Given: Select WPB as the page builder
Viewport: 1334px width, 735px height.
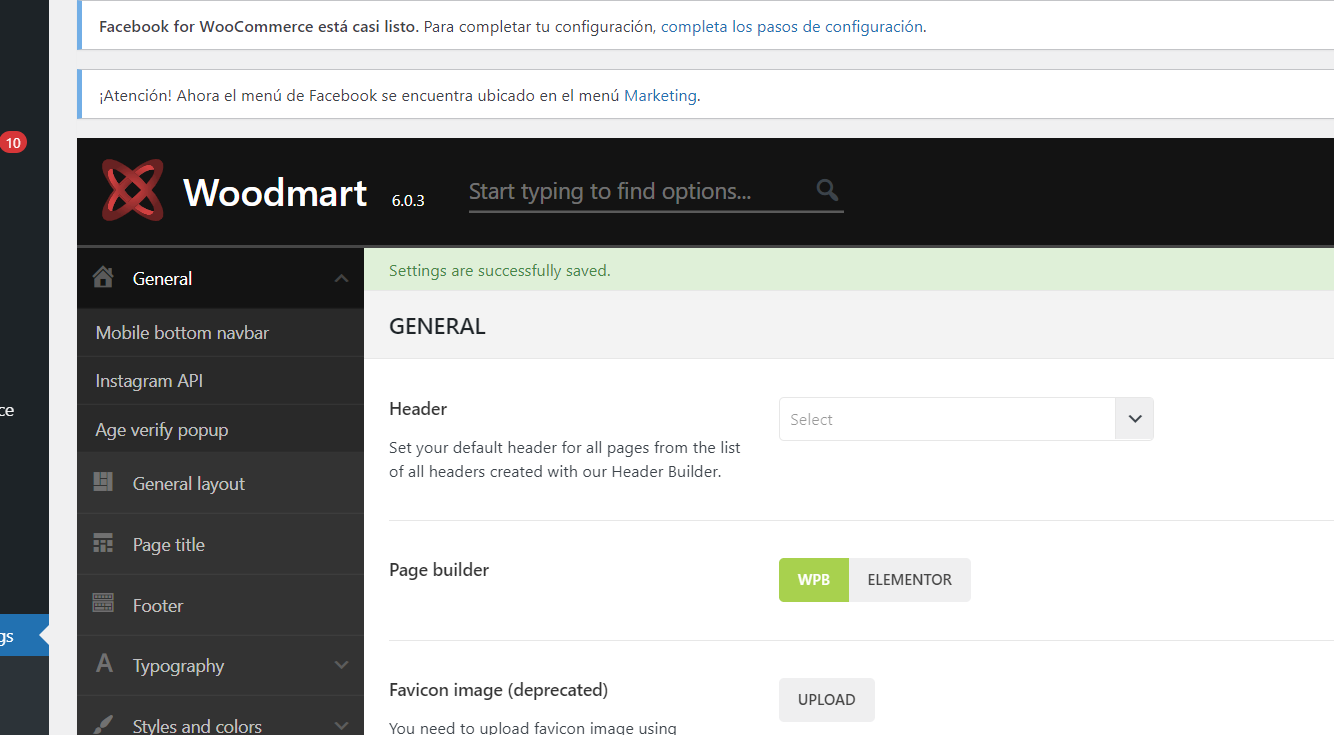Looking at the screenshot, I should (814, 580).
